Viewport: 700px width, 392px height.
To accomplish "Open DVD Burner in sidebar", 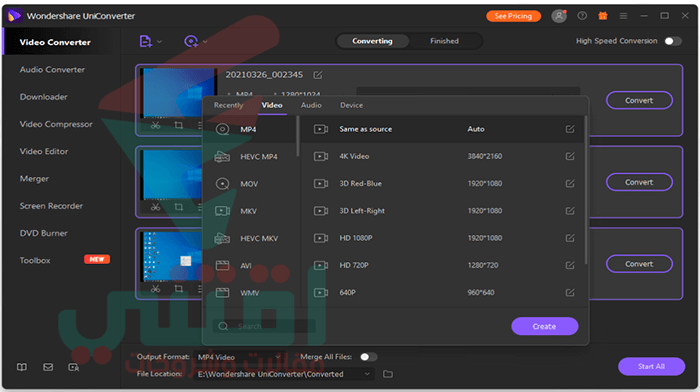I will pos(44,233).
